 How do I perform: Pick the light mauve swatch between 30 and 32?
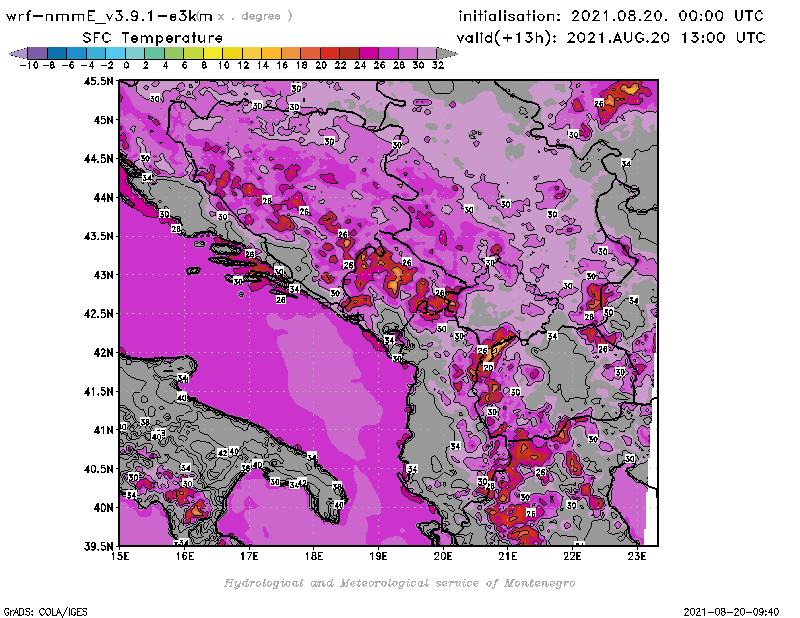(427, 53)
